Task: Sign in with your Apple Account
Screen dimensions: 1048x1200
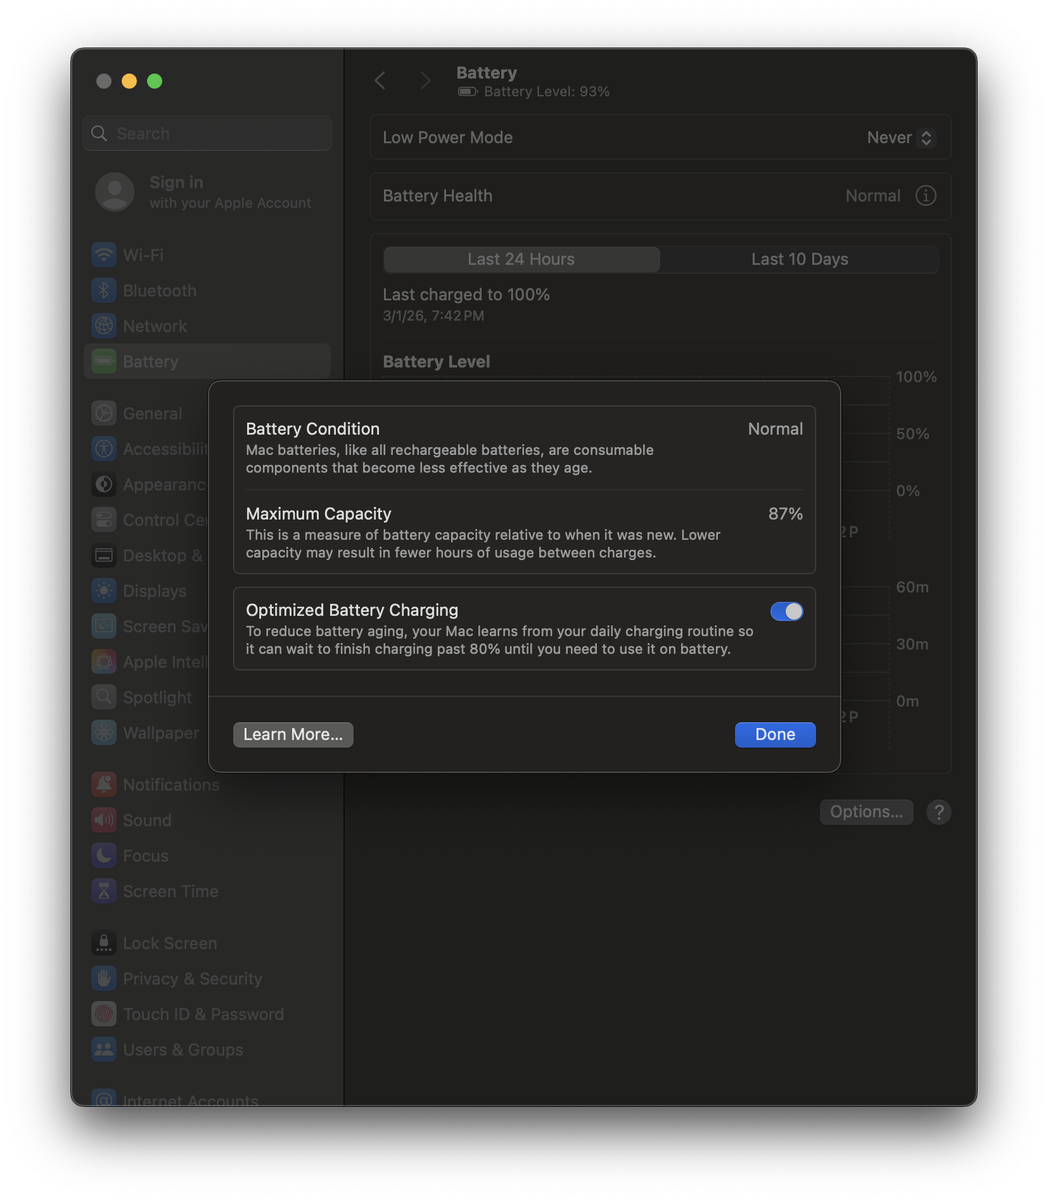Action: click(205, 192)
